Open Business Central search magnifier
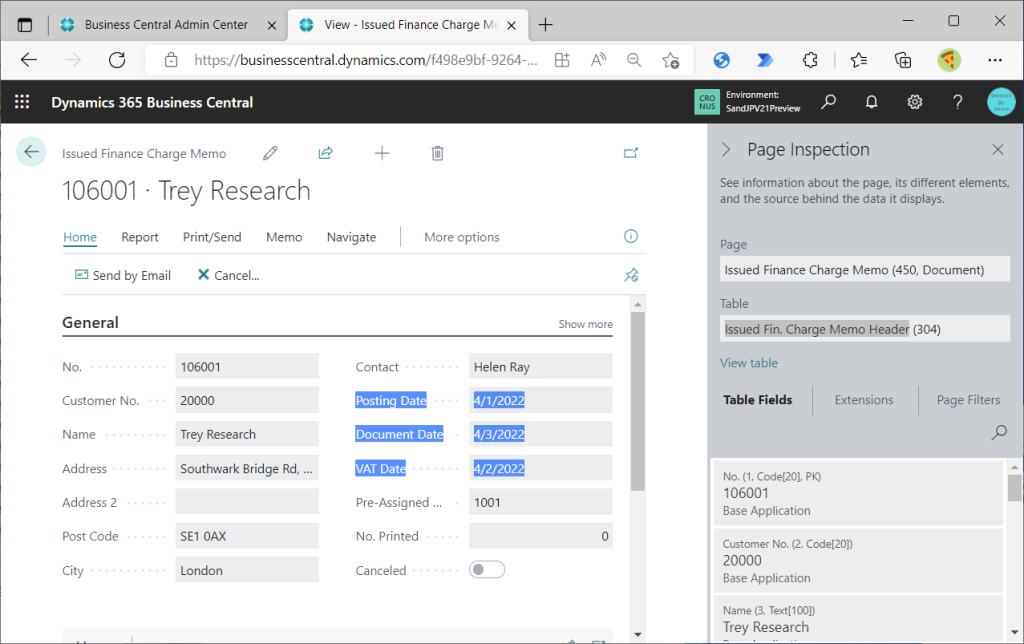The height and width of the screenshot is (644, 1024). (x=829, y=102)
